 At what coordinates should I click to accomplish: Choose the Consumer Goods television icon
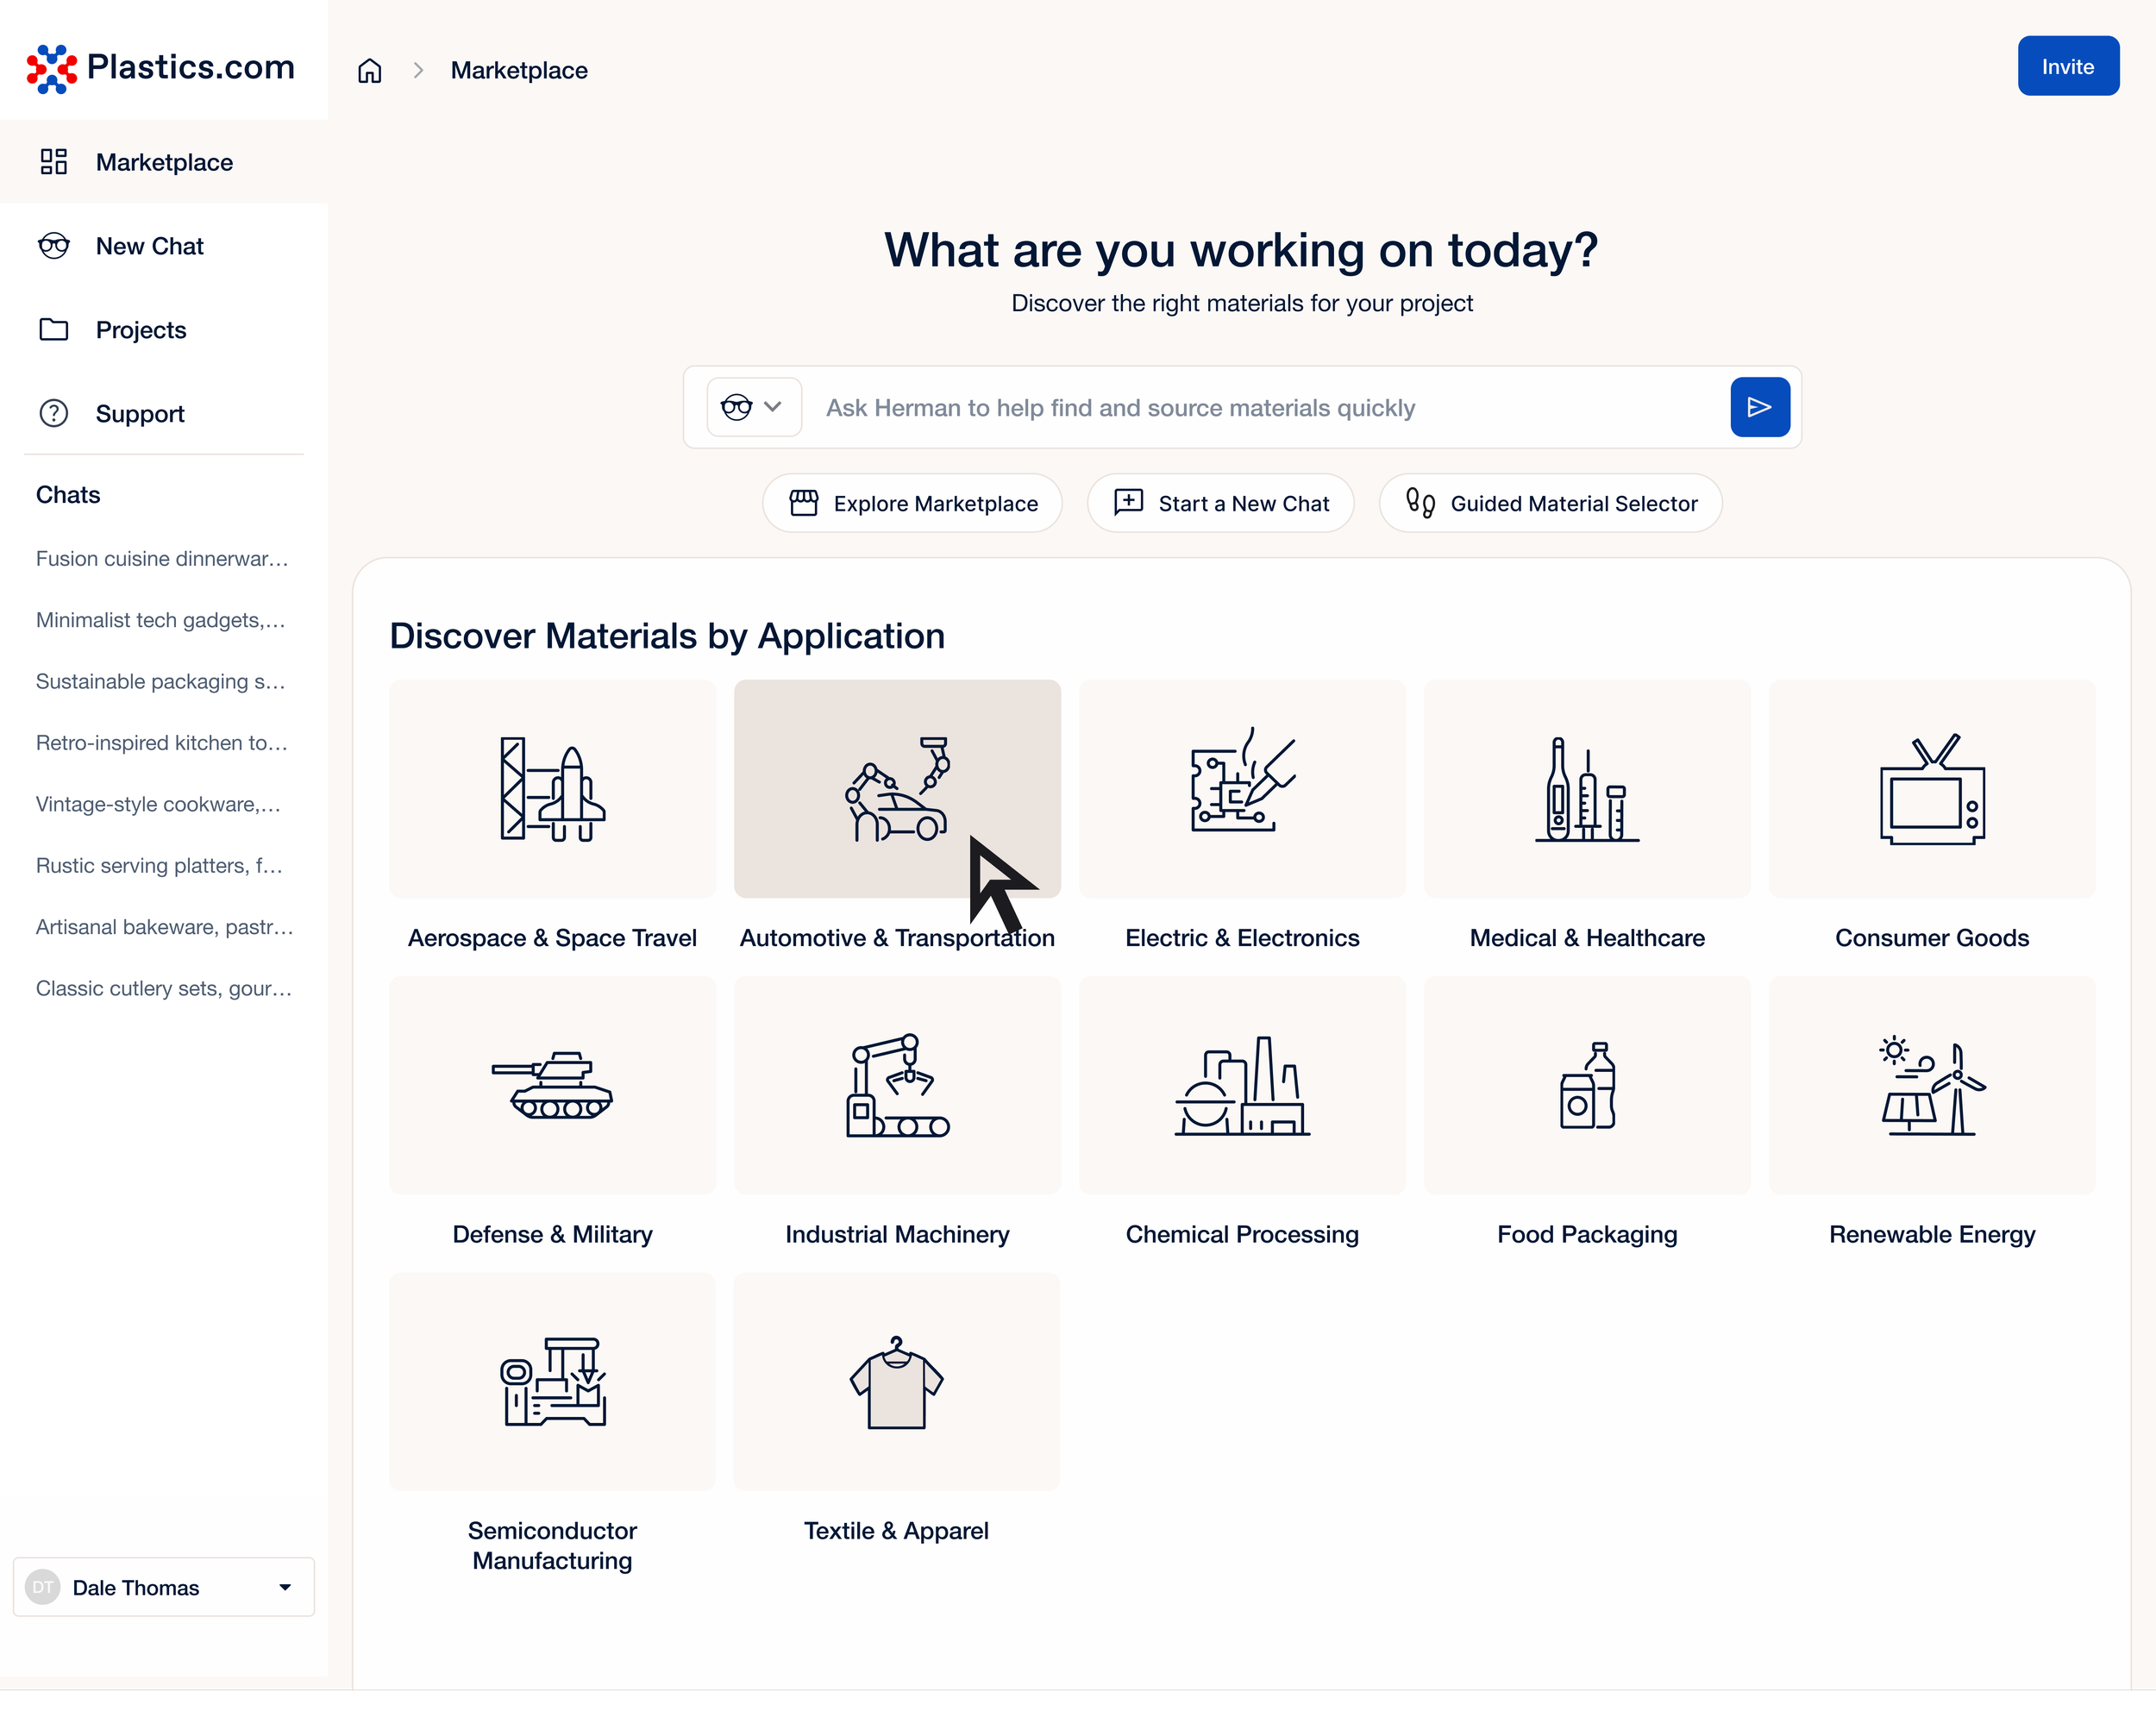click(1931, 789)
